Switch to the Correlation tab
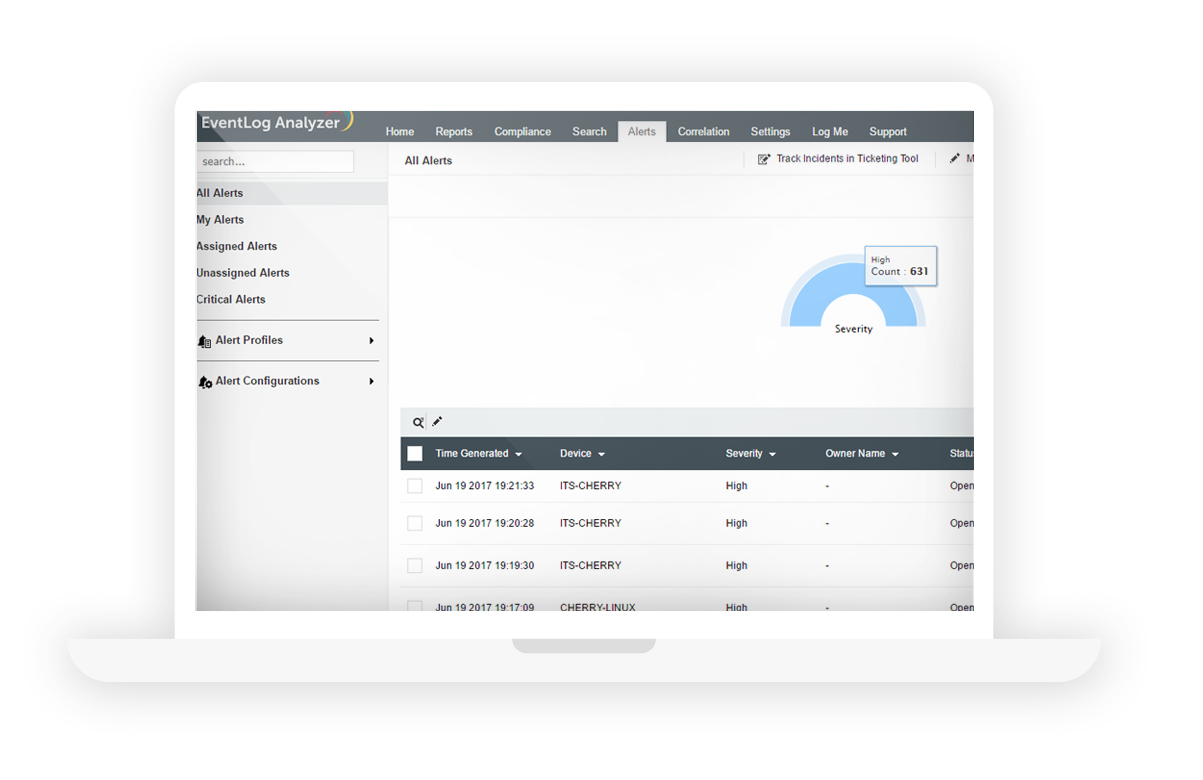Screen dimensions: 1203x780 tap(703, 132)
